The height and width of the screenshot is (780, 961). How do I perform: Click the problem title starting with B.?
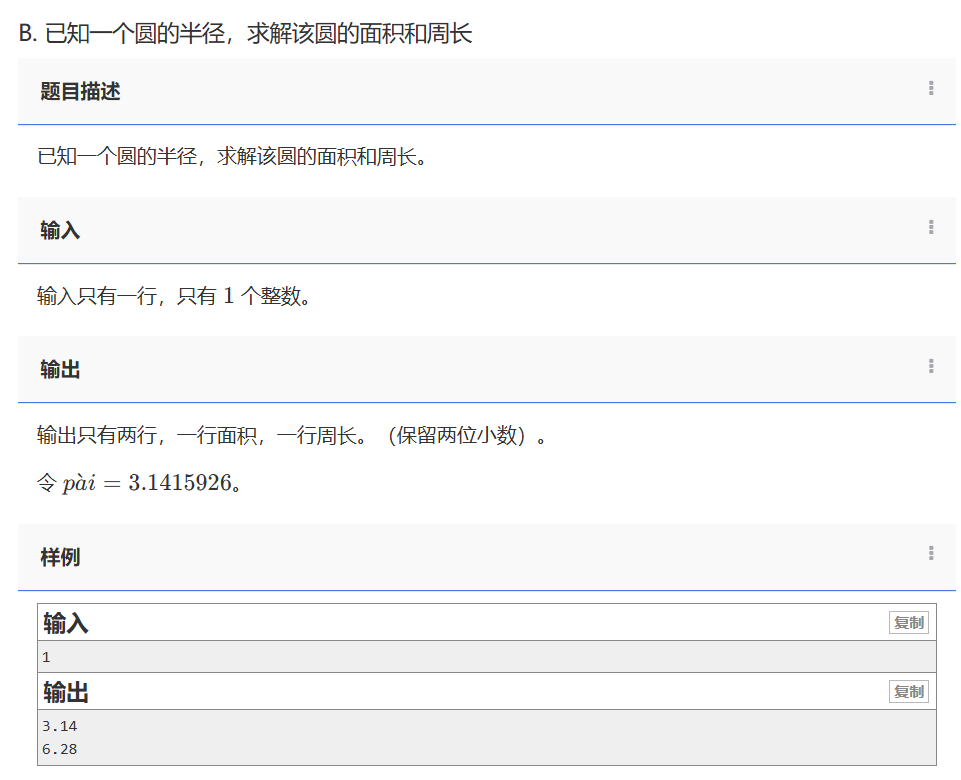245,33
